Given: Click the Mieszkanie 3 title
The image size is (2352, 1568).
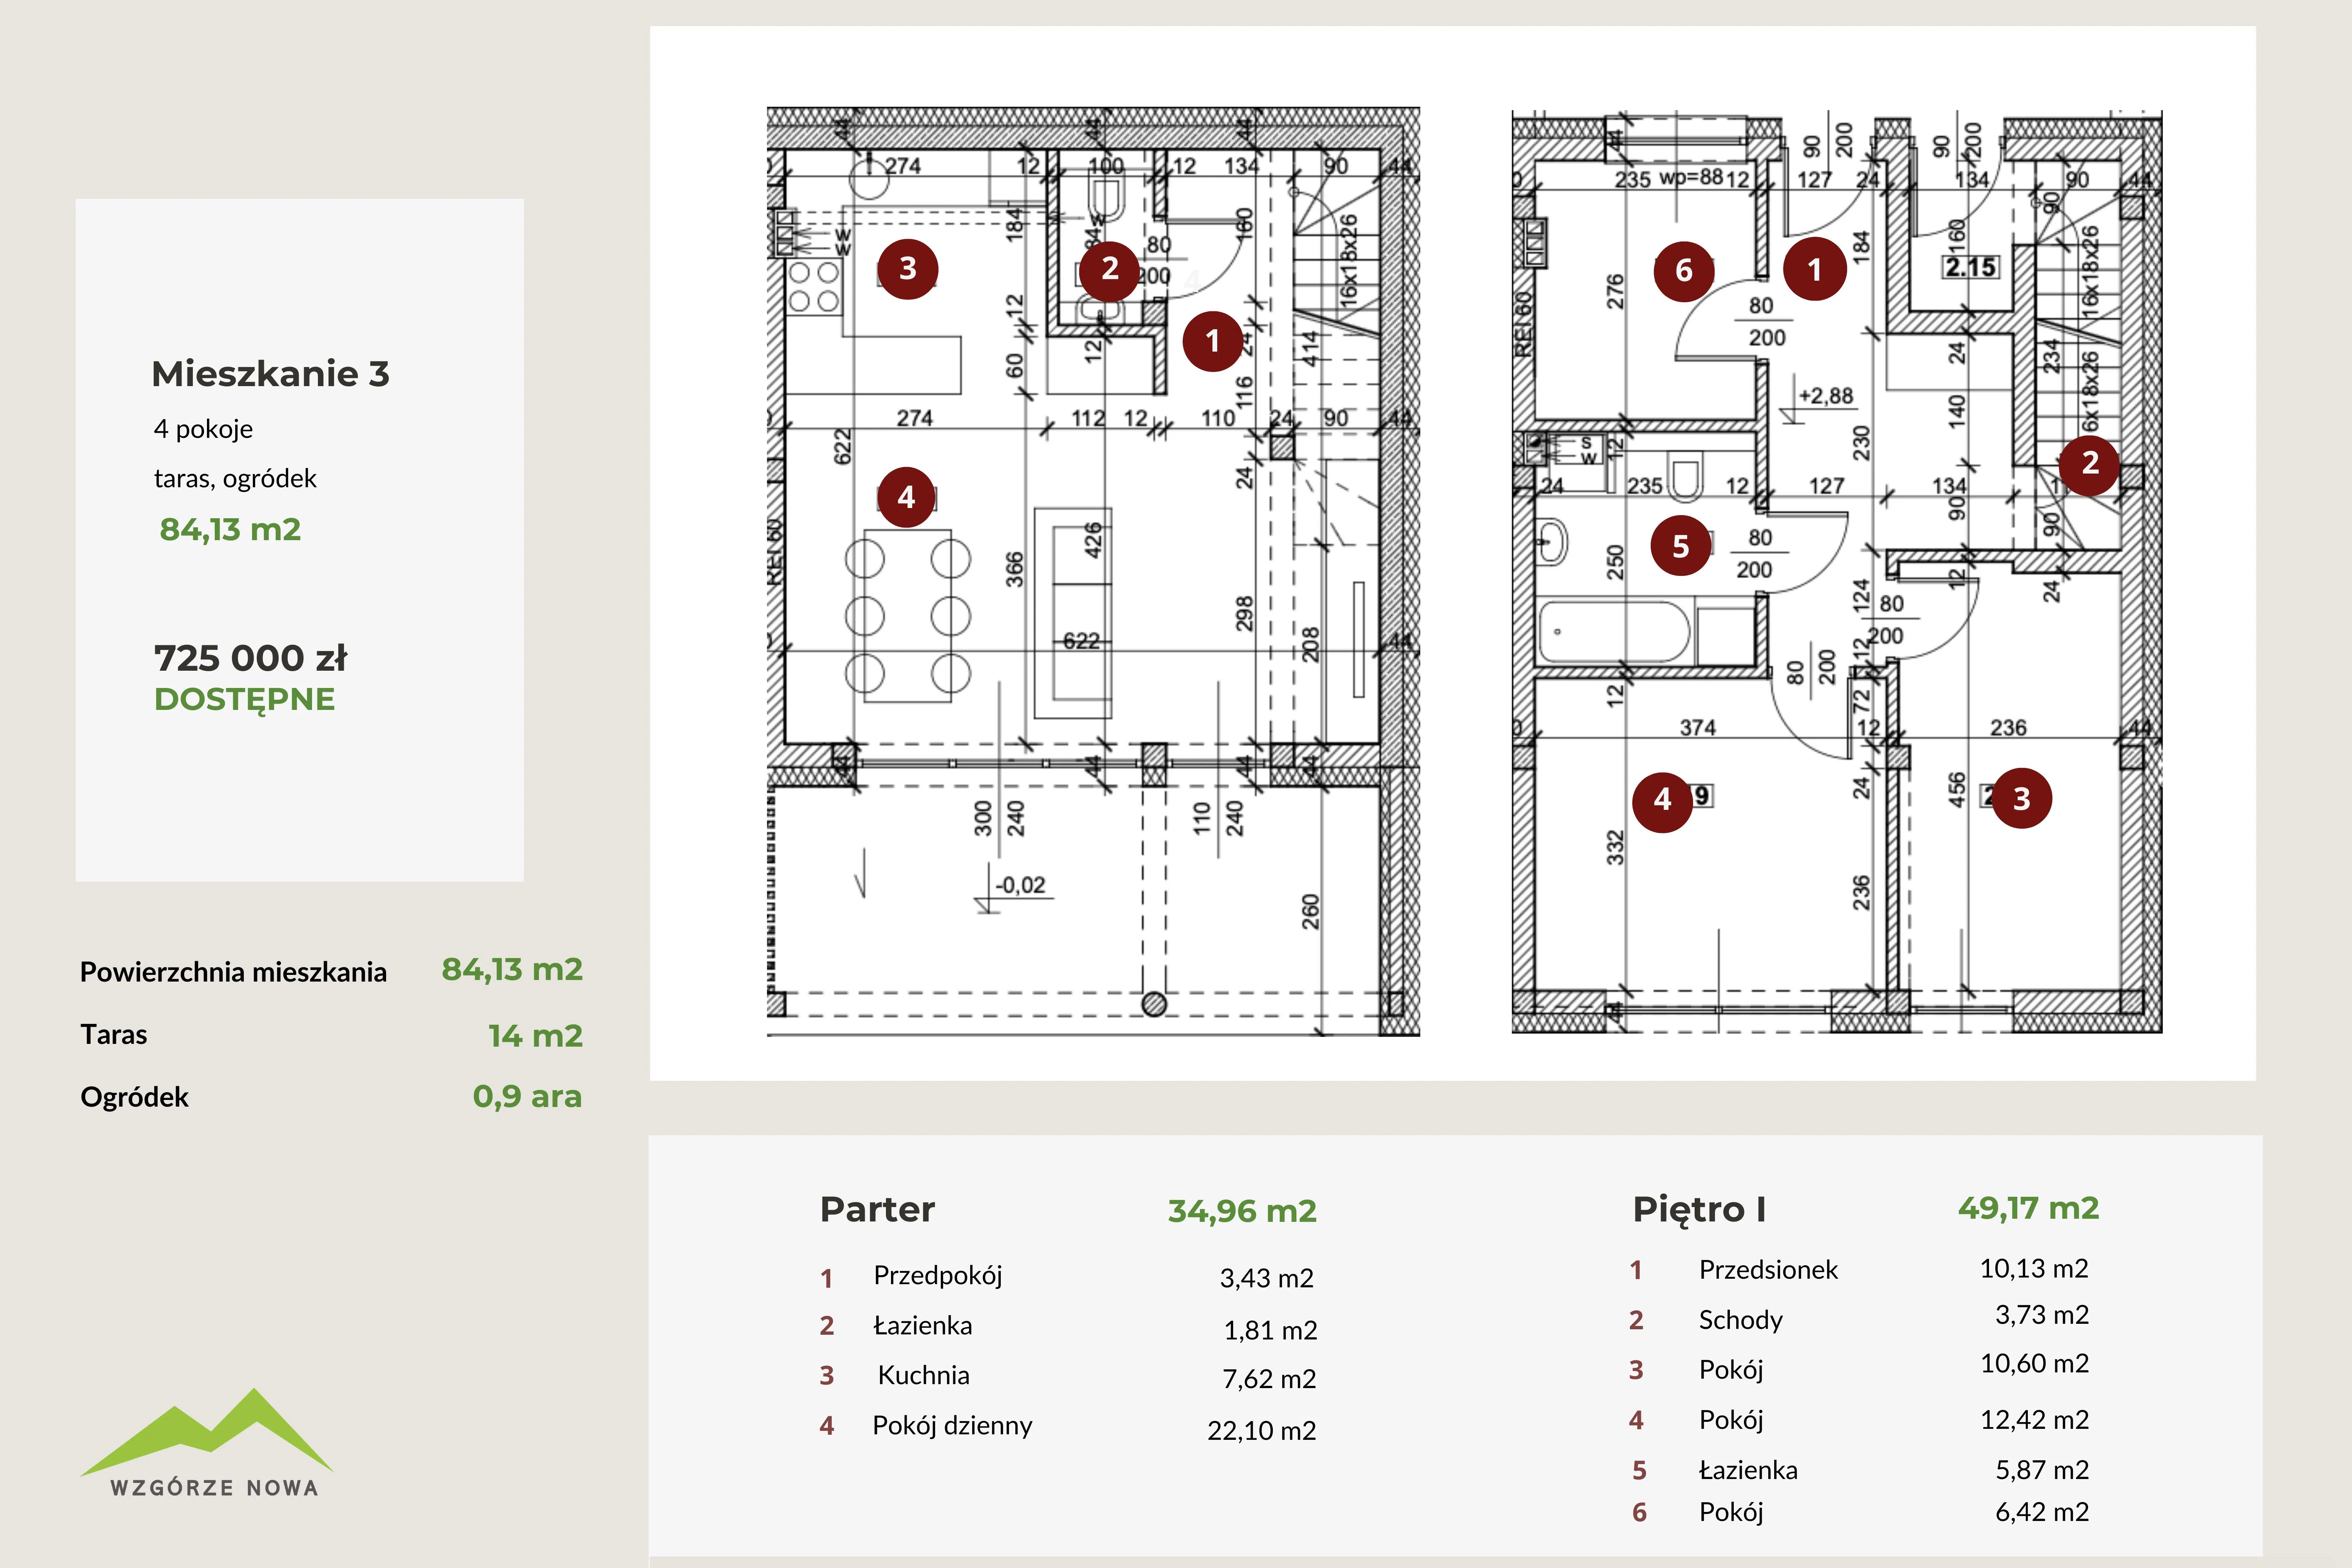Looking at the screenshot, I should pyautogui.click(x=270, y=374).
